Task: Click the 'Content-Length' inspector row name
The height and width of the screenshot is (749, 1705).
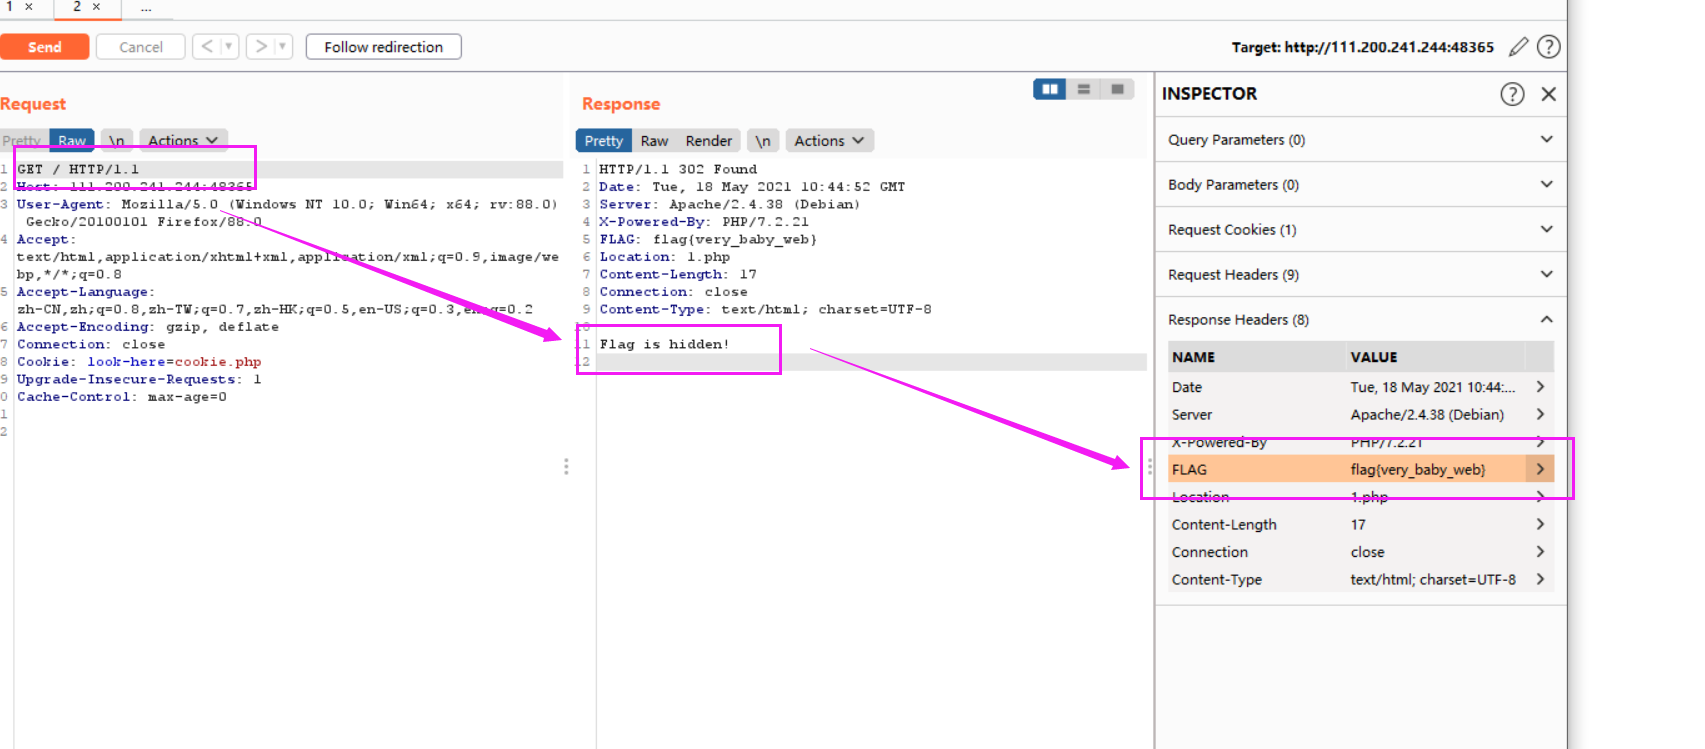Action: pos(1224,524)
